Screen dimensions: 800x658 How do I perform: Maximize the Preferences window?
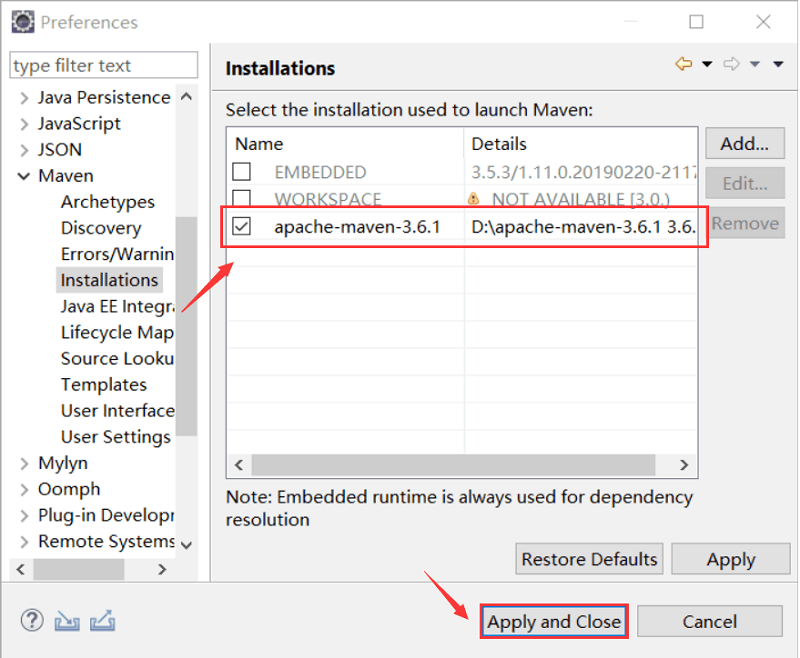[x=696, y=22]
